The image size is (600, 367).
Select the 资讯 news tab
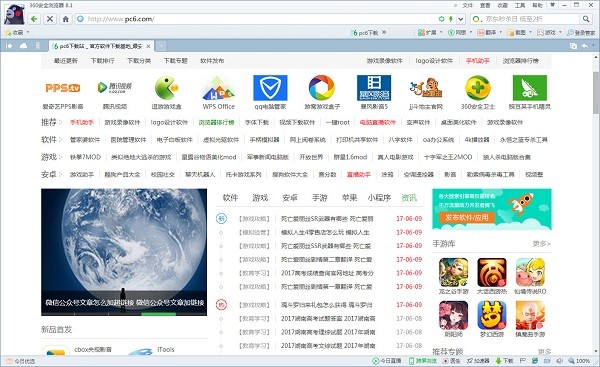click(x=409, y=198)
